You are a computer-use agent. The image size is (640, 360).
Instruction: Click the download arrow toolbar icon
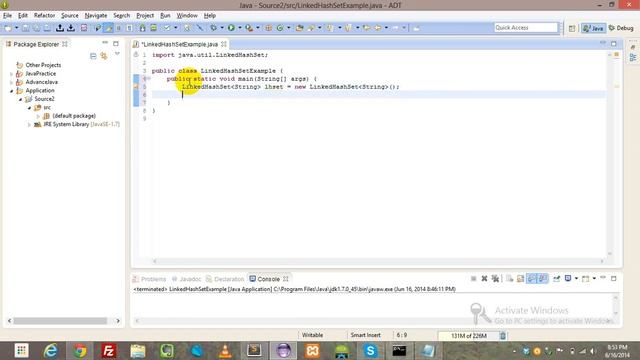click(71, 28)
